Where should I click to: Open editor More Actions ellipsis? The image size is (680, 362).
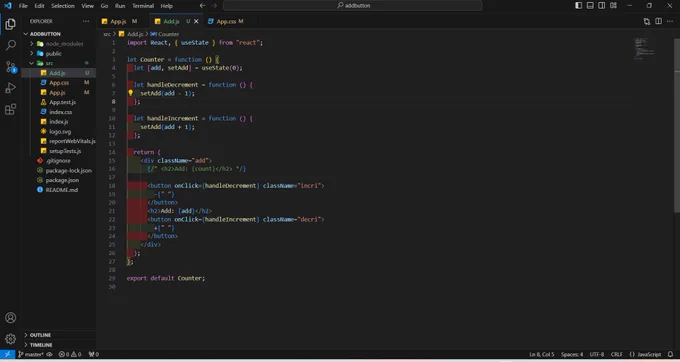click(x=670, y=21)
